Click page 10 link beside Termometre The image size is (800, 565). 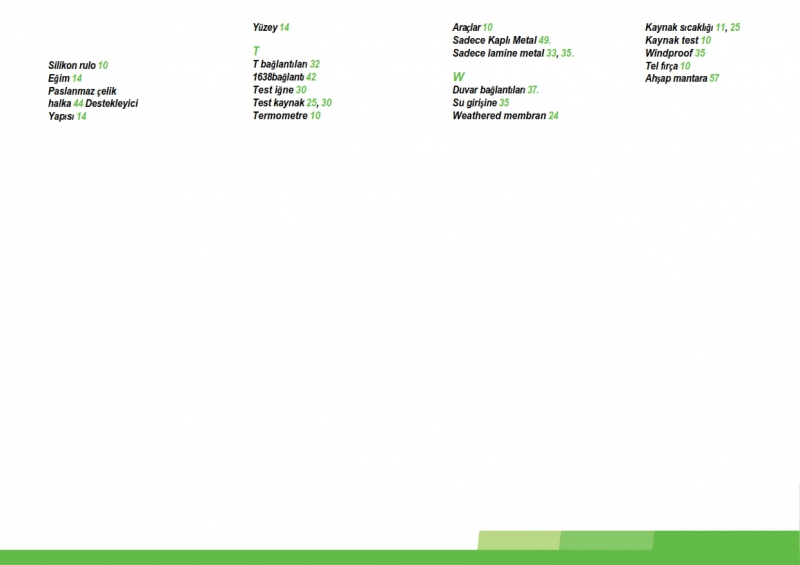pyautogui.click(x=315, y=116)
